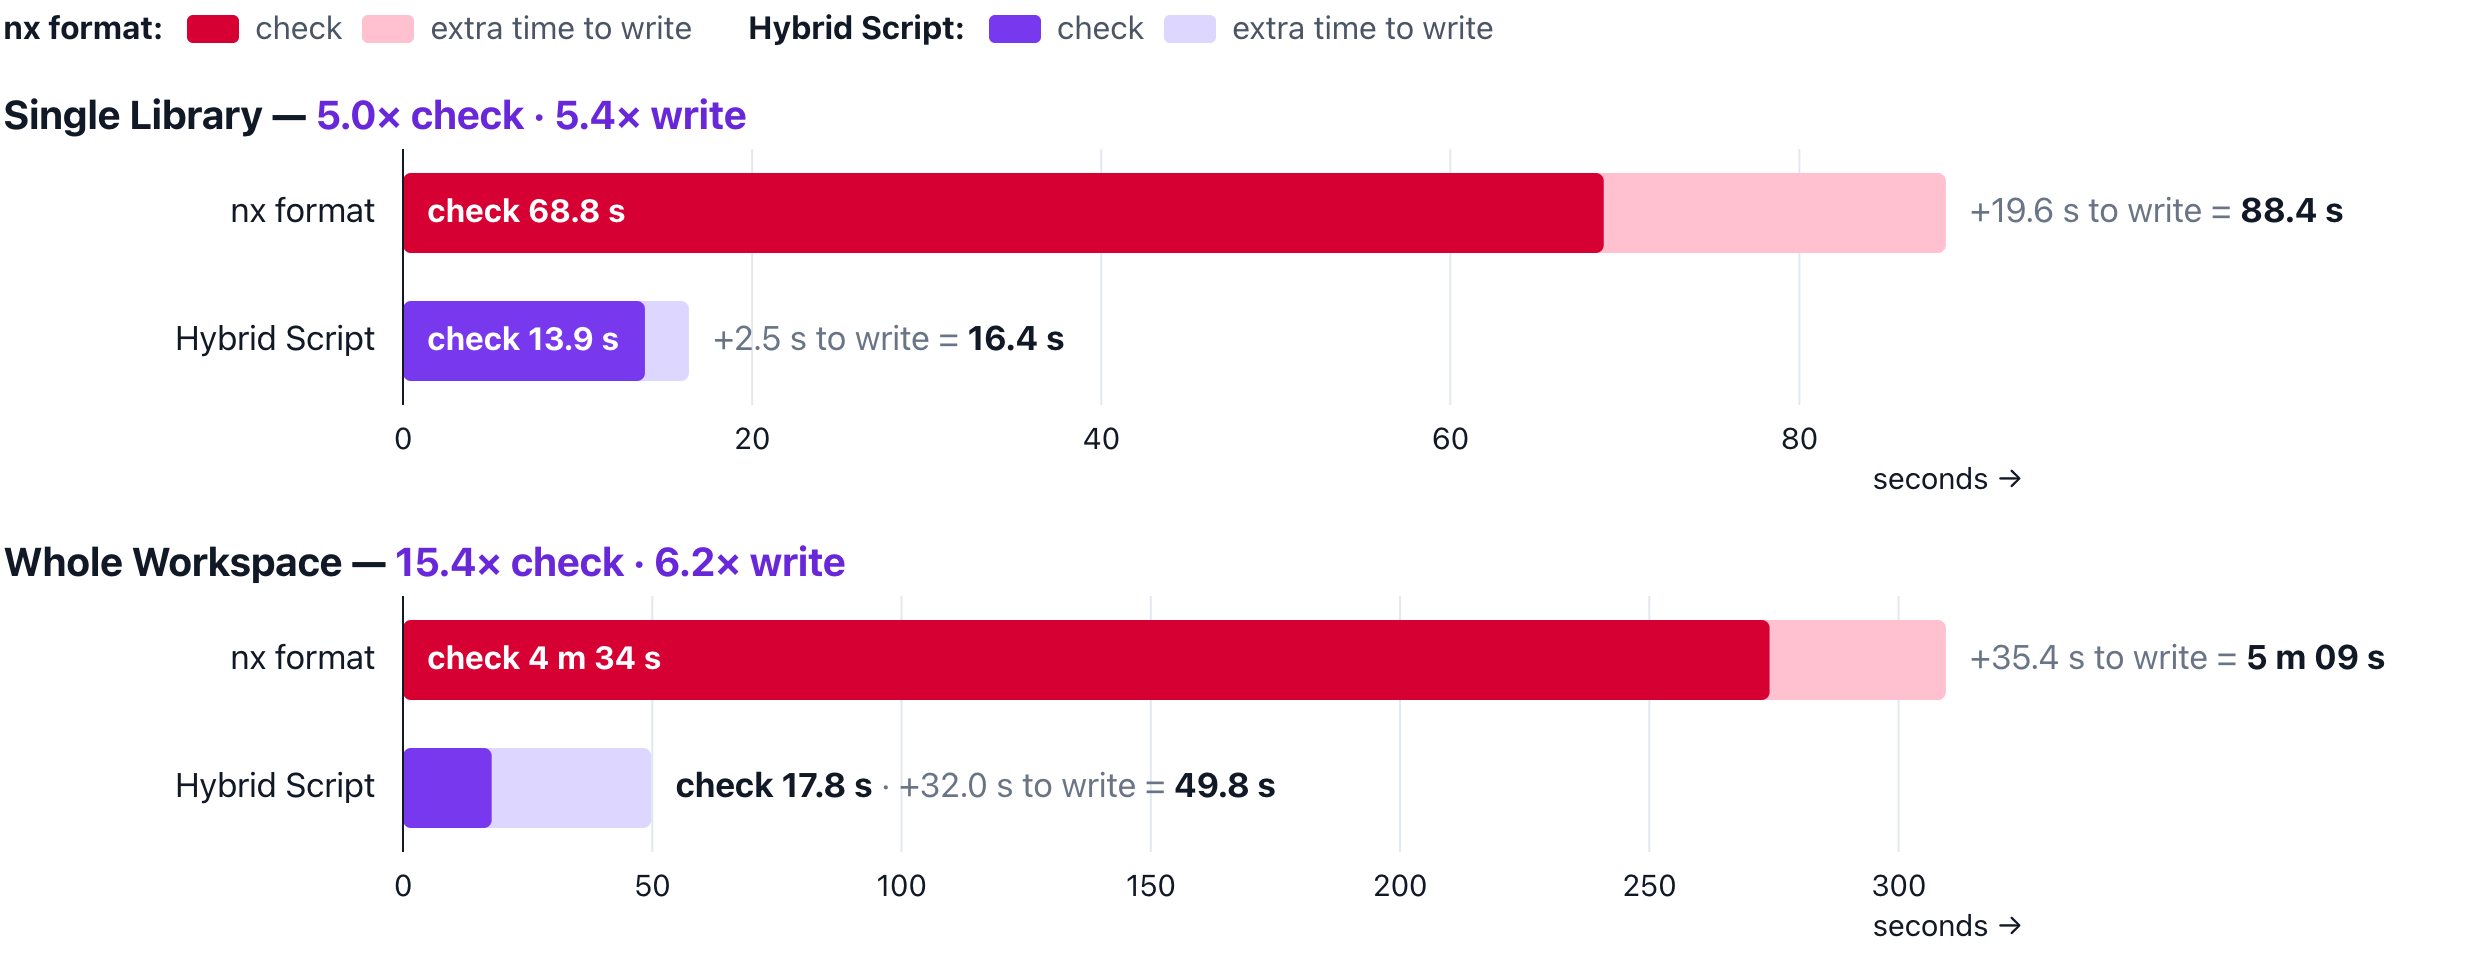Screen dimensions: 2491x956
Task: Click the 'seconds →' label under the first chart
Action: coord(1947,480)
